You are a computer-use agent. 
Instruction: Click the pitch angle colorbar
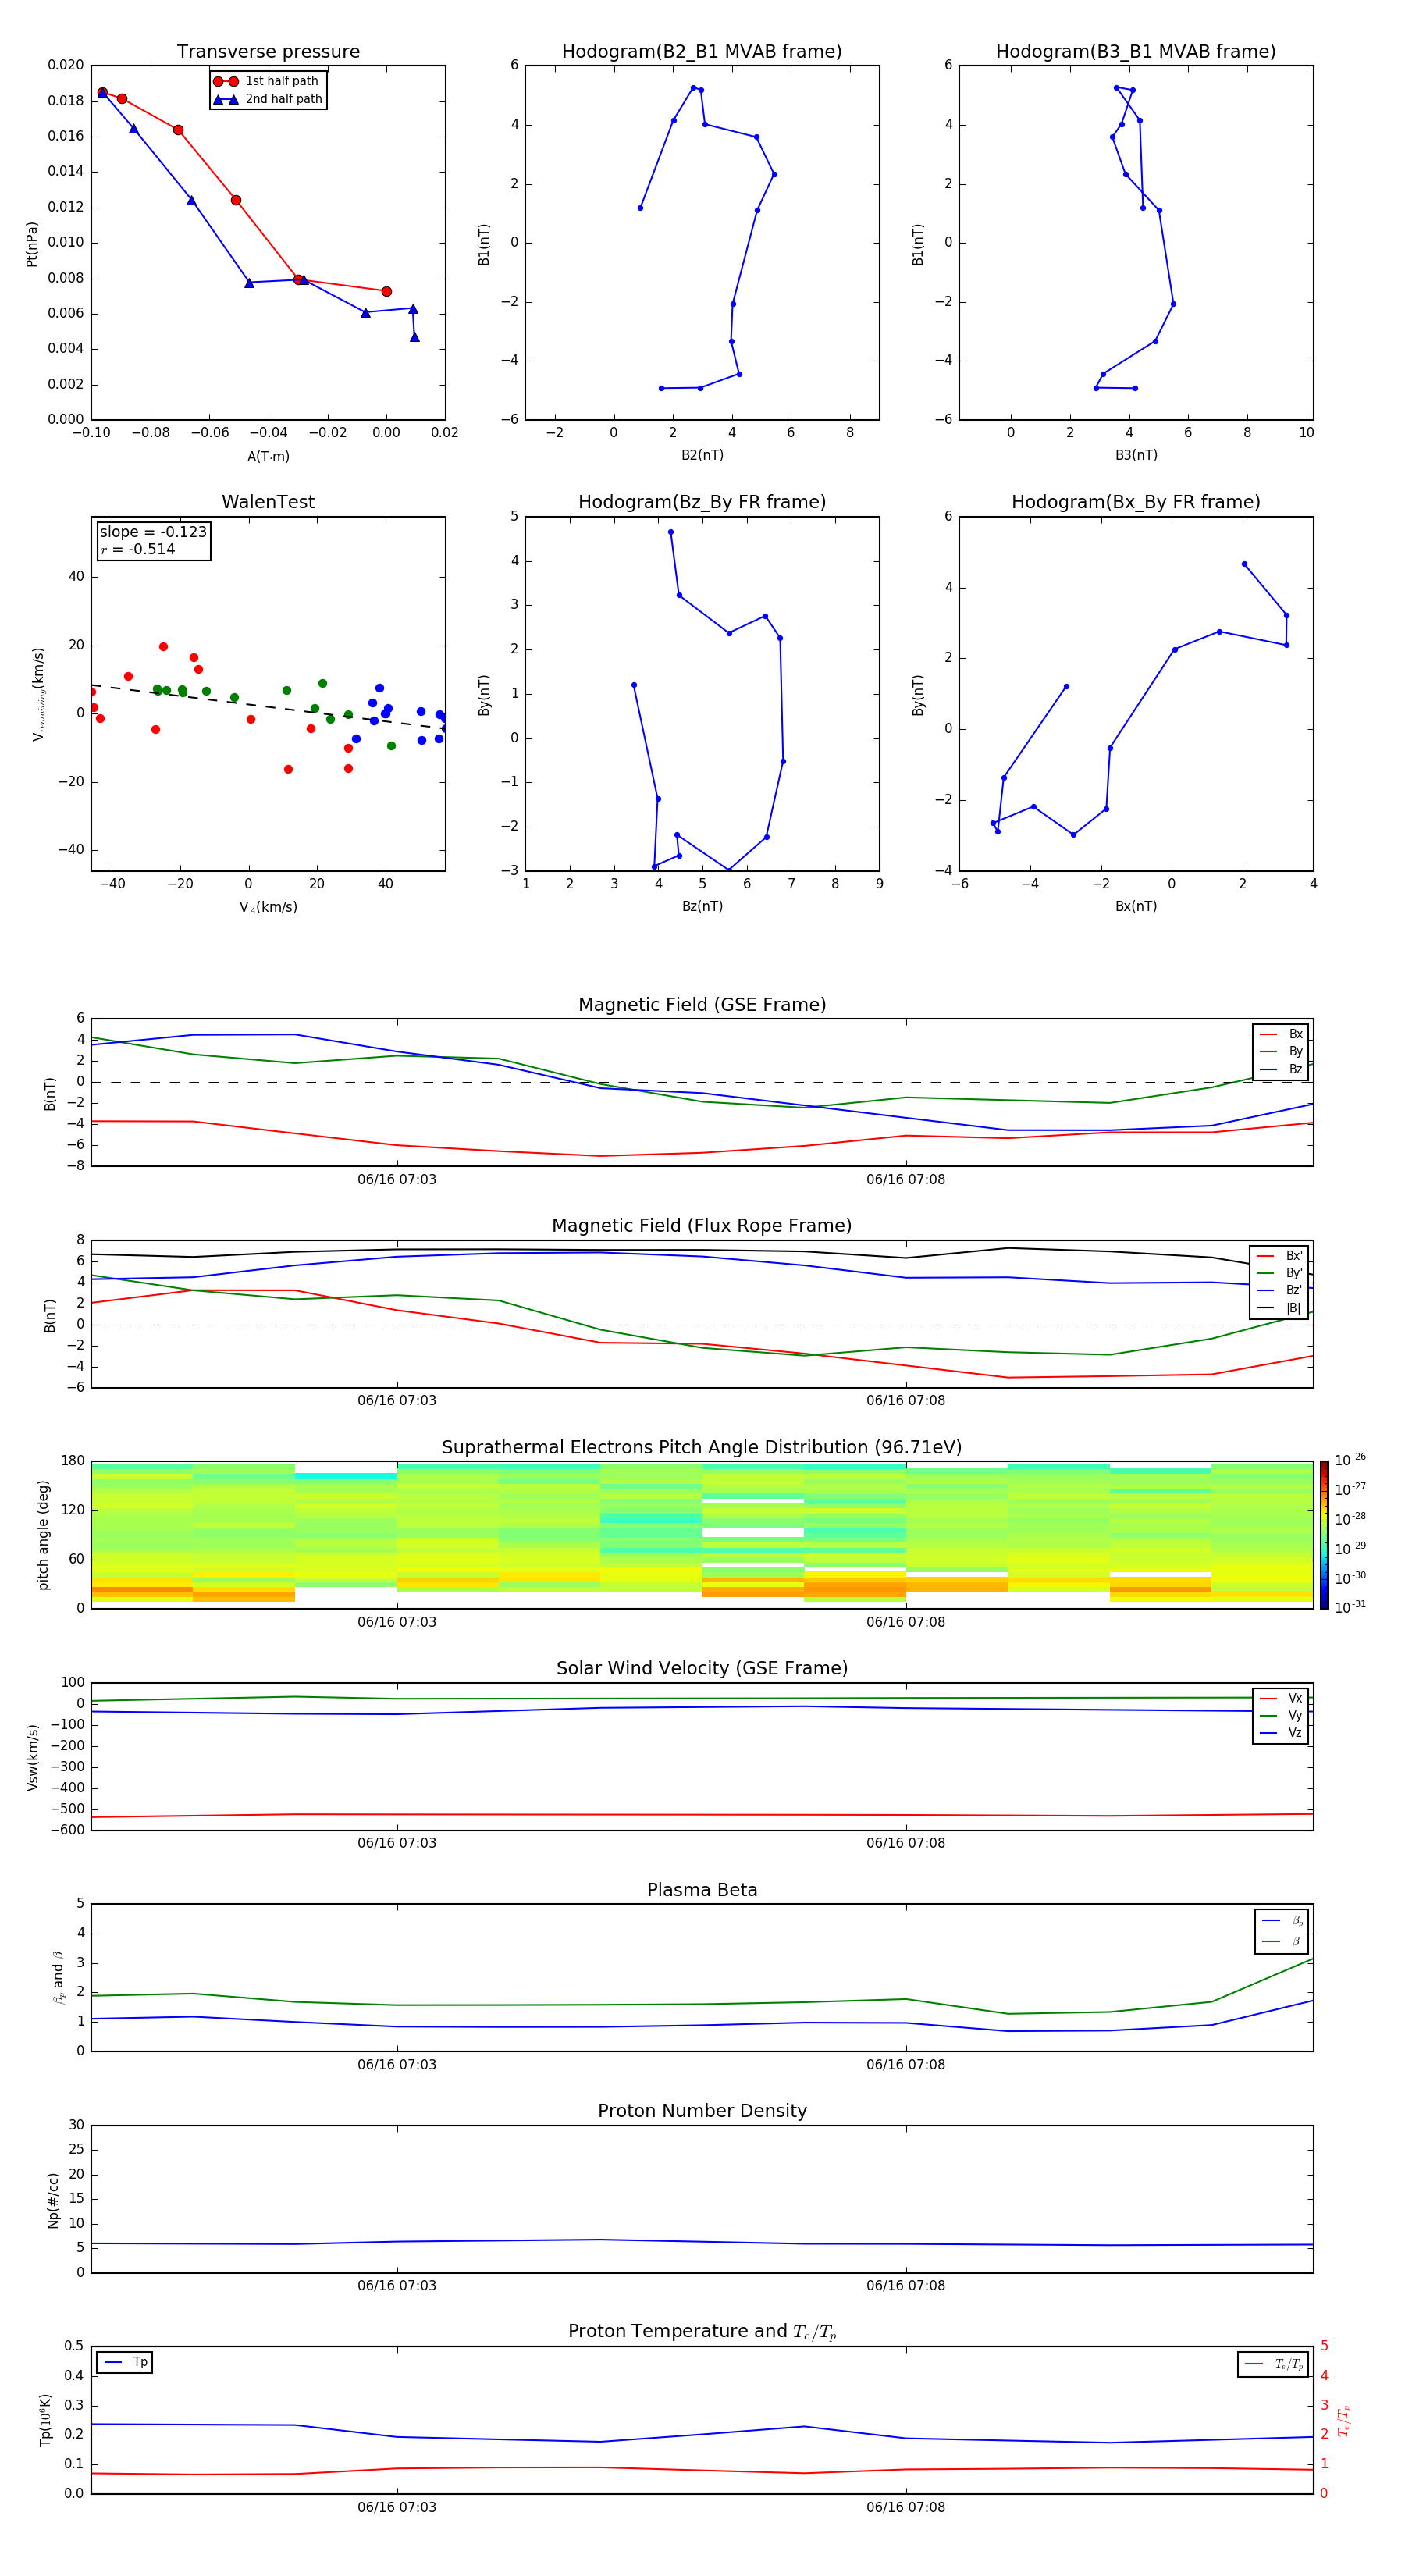click(1324, 1535)
